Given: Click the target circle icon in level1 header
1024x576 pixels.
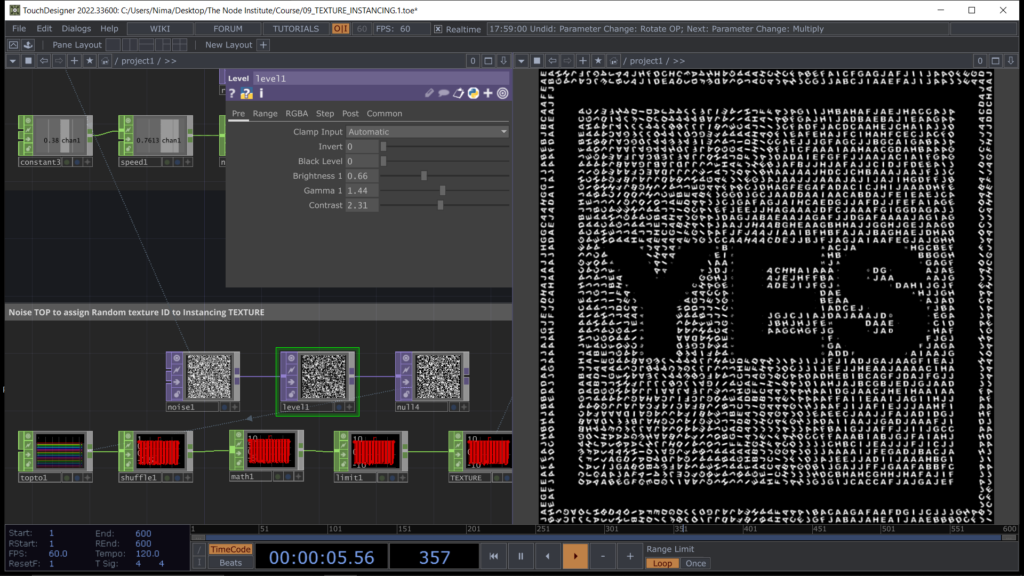Looking at the screenshot, I should click(x=502, y=93).
